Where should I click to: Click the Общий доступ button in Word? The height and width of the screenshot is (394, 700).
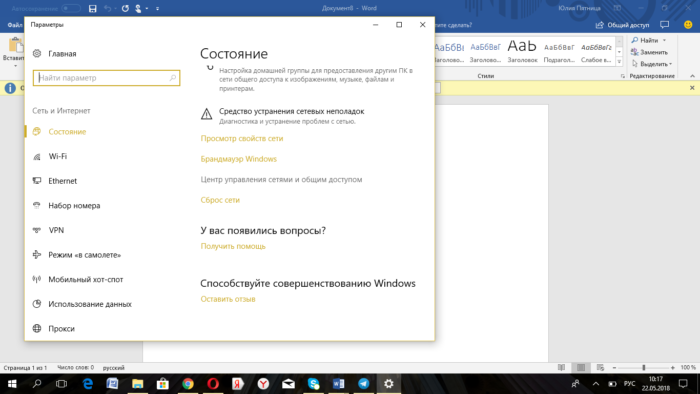(x=622, y=25)
